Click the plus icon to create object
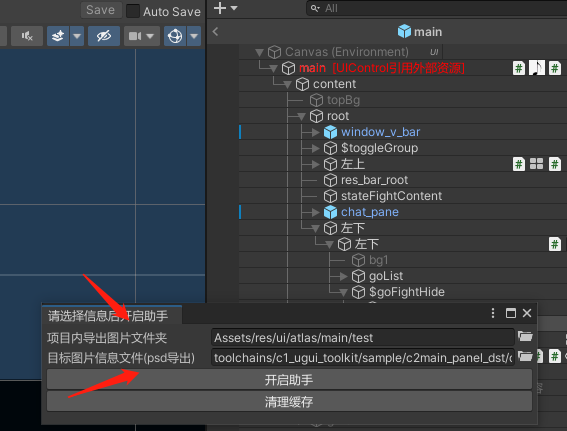The width and height of the screenshot is (567, 431). coord(220,8)
